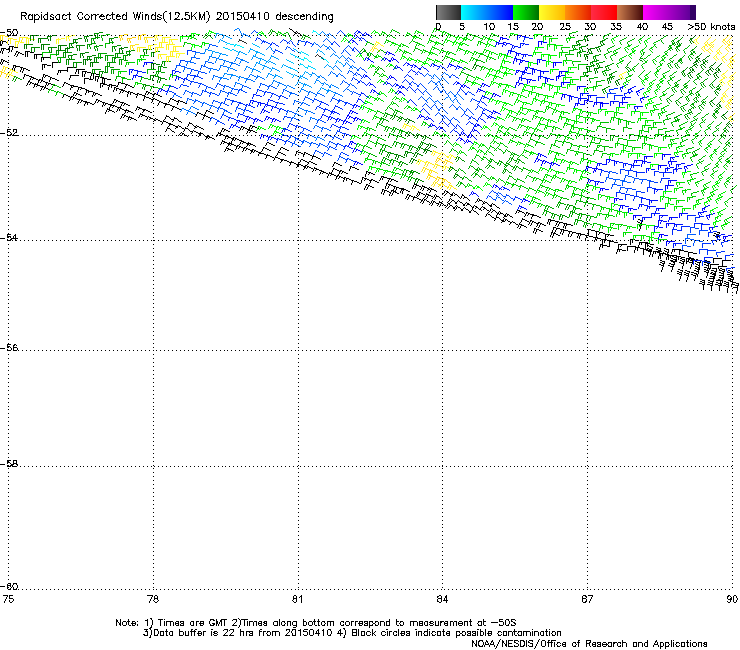Image resolution: width=740 pixels, height=650 pixels.
Task: Click the gray 0-5 knots color swatch
Action: (448, 12)
